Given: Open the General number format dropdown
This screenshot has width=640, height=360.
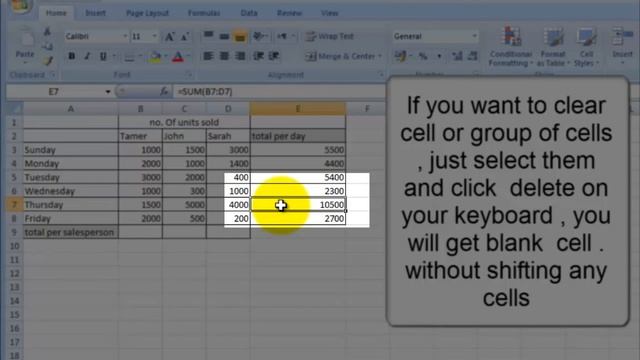Looking at the screenshot, I should pyautogui.click(x=474, y=36).
